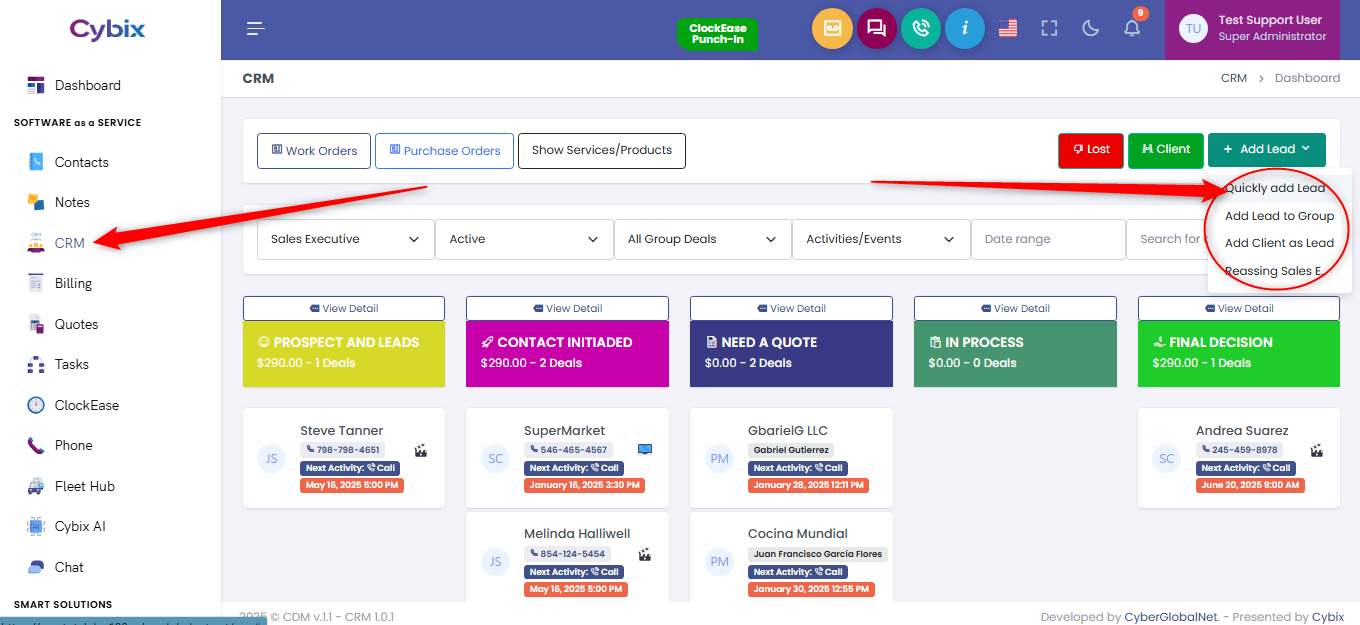Click the Cybix AI sidebar icon
1360x625 pixels.
[x=36, y=526]
